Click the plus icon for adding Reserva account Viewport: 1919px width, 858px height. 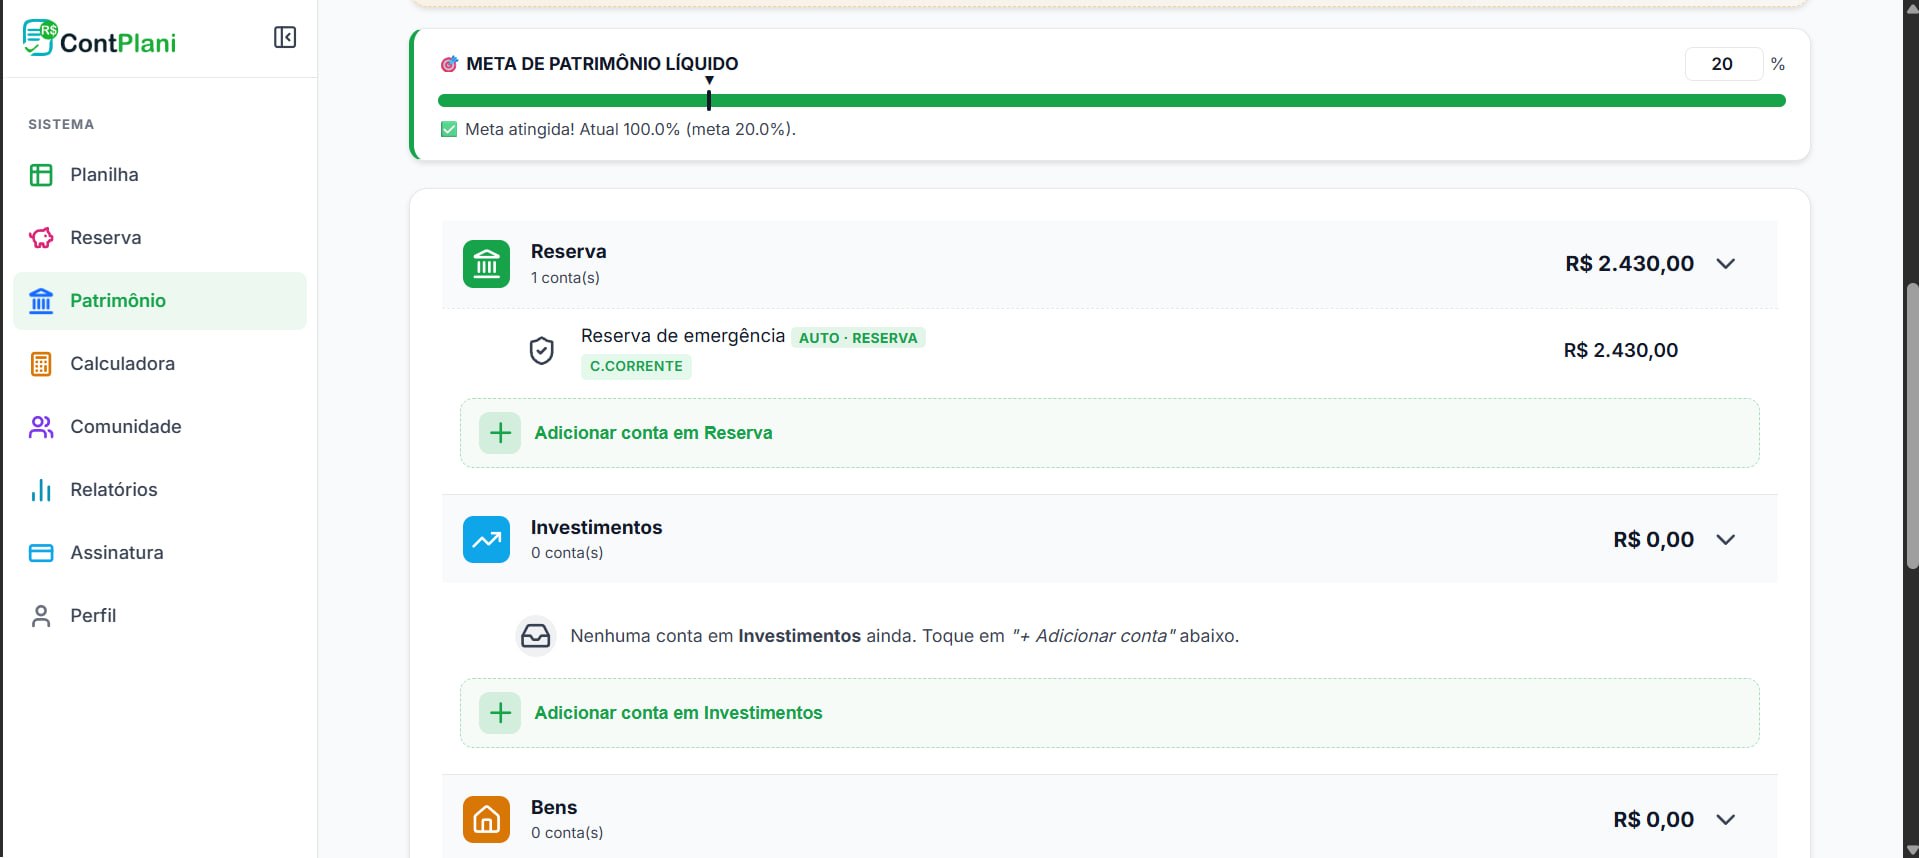(500, 433)
